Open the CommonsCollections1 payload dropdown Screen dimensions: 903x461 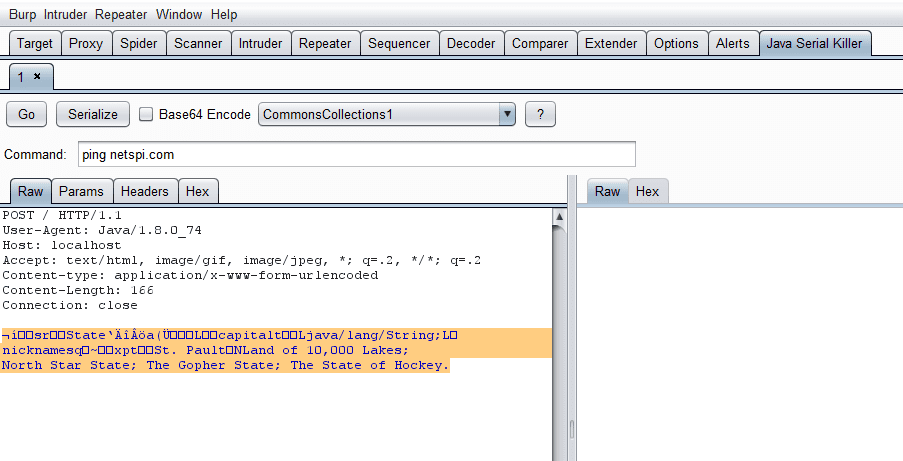pos(507,115)
